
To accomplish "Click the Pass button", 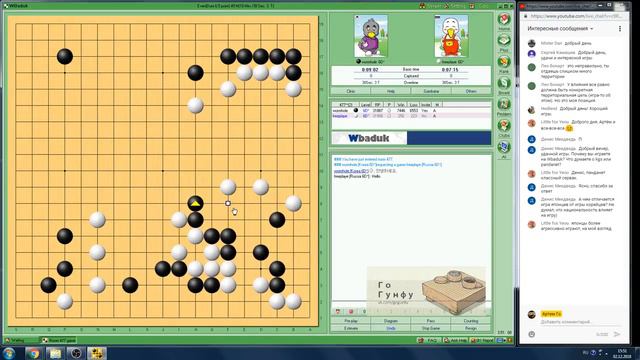I will [x=431, y=321].
